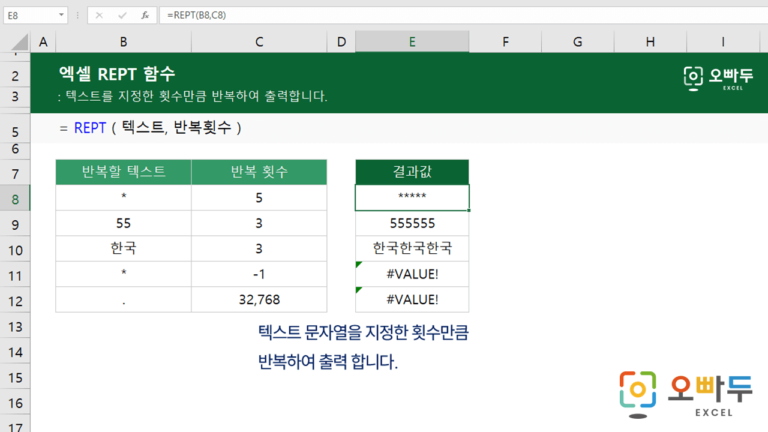The height and width of the screenshot is (432, 768).
Task: Click the green error indicator in cell E12
Action: pyautogui.click(x=359, y=290)
